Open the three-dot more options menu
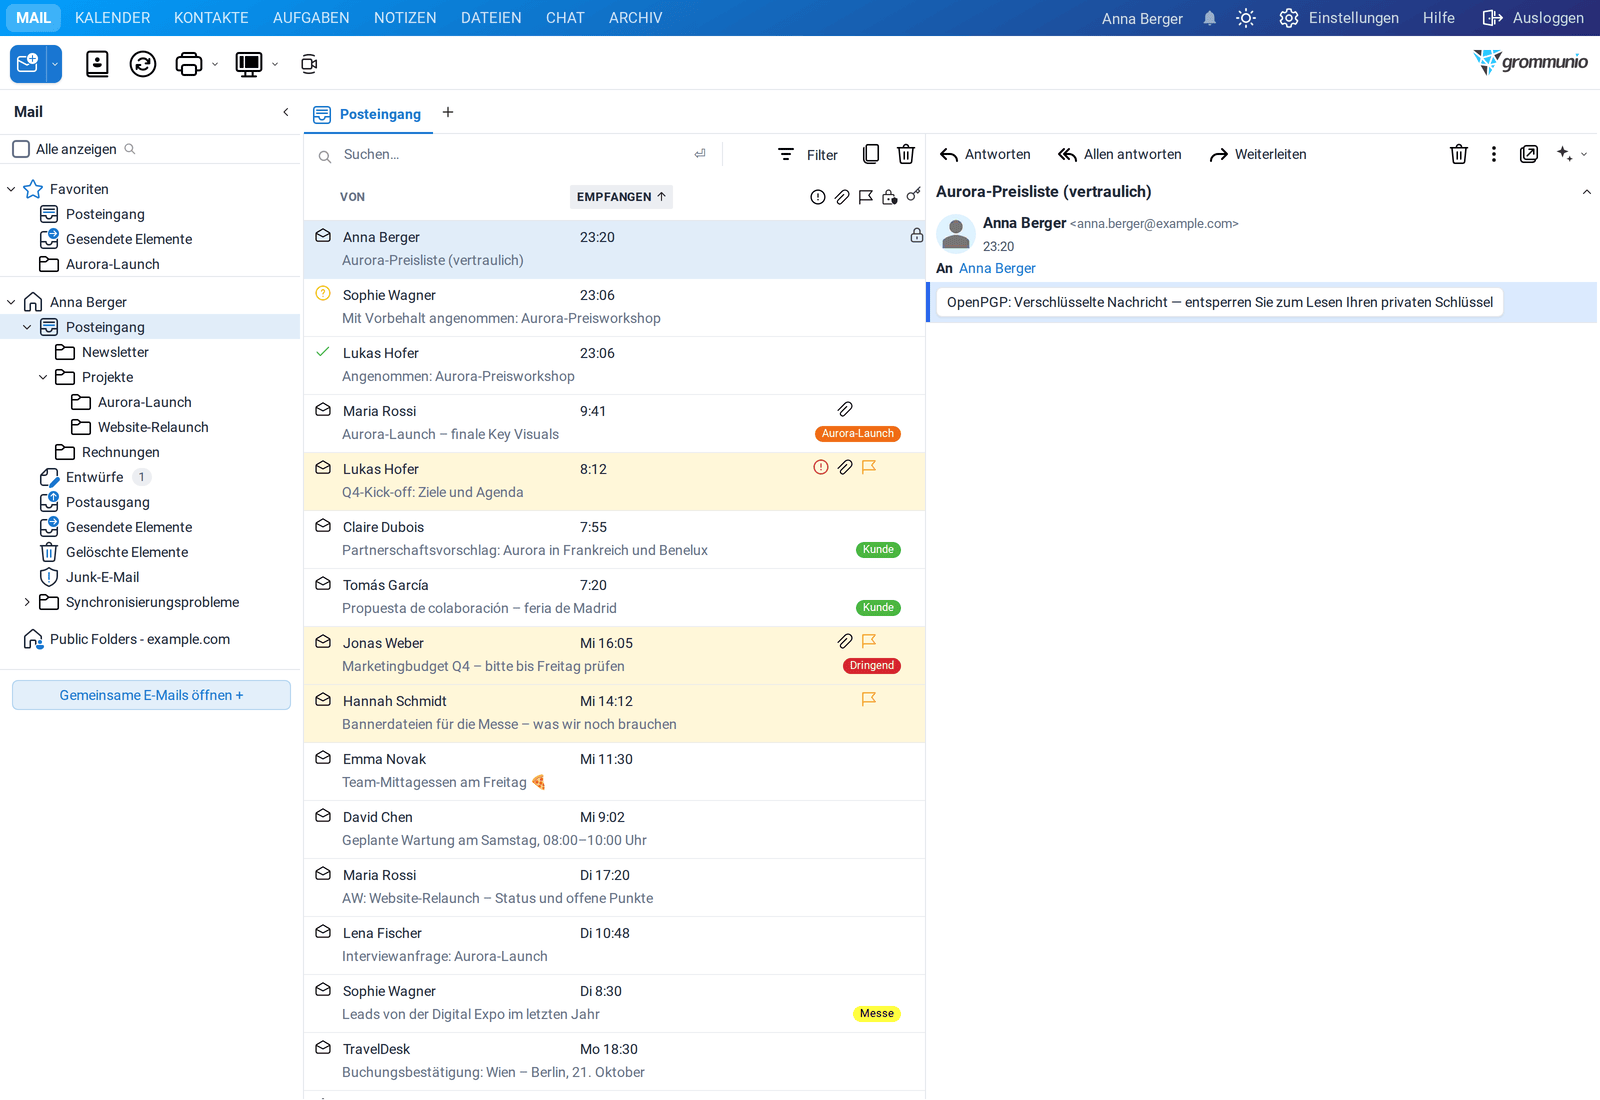Viewport: 1600px width, 1100px height. click(x=1494, y=154)
